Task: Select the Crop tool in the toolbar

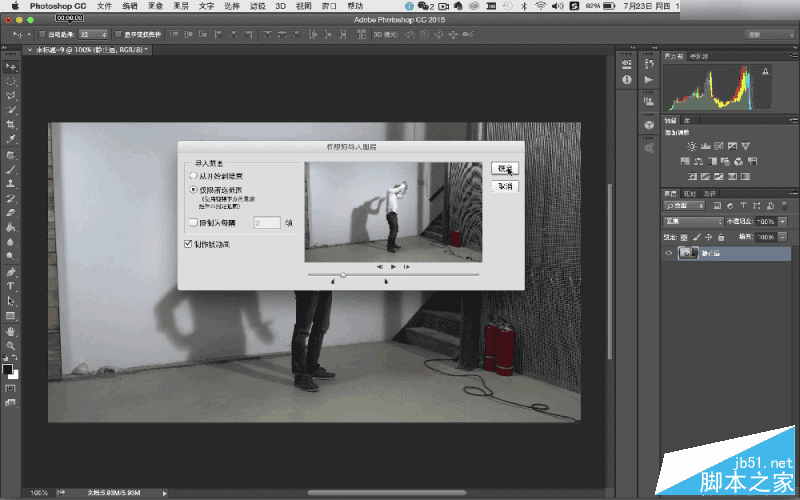Action: [x=11, y=124]
